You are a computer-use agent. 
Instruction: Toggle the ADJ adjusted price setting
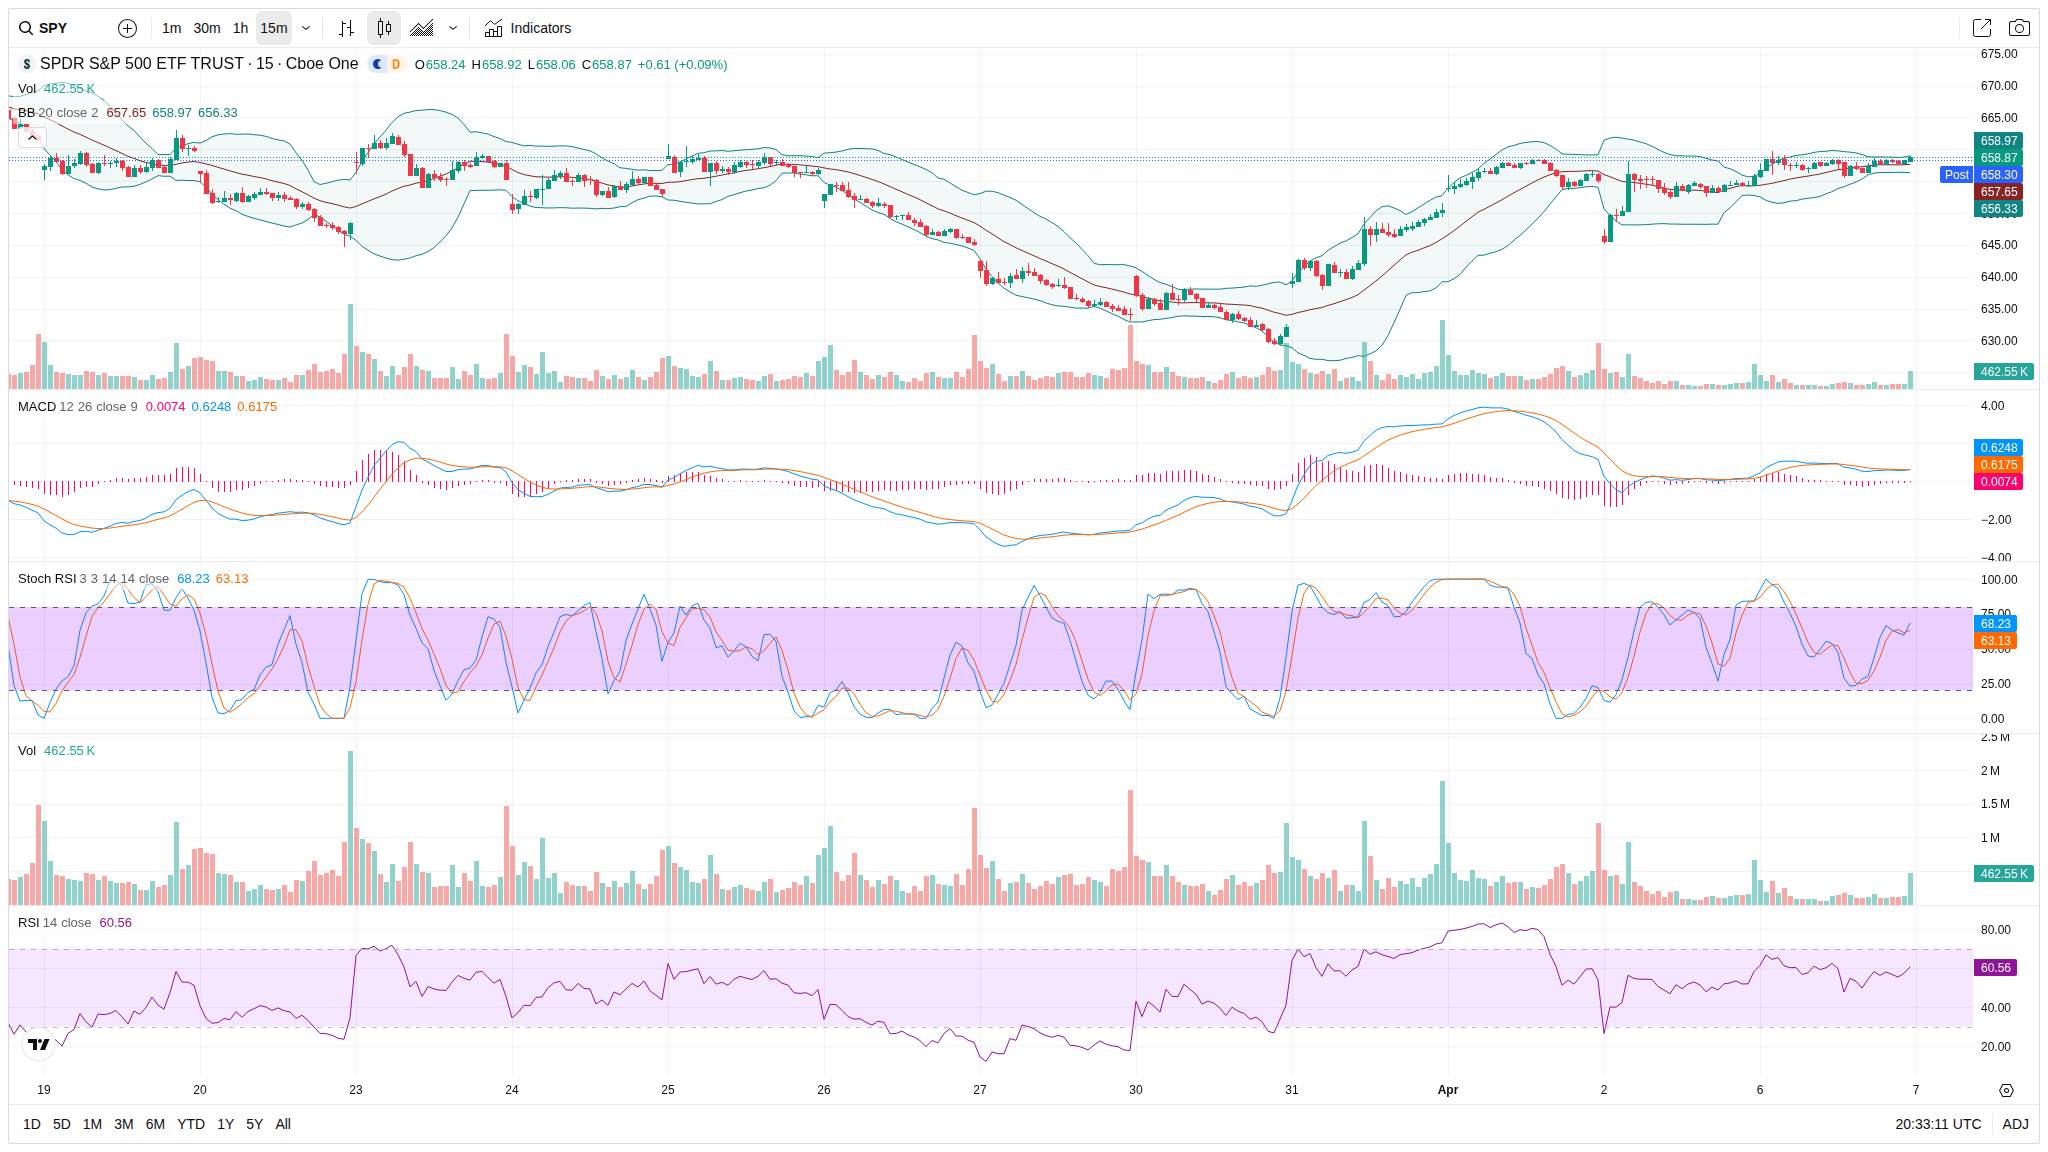pos(2015,1124)
